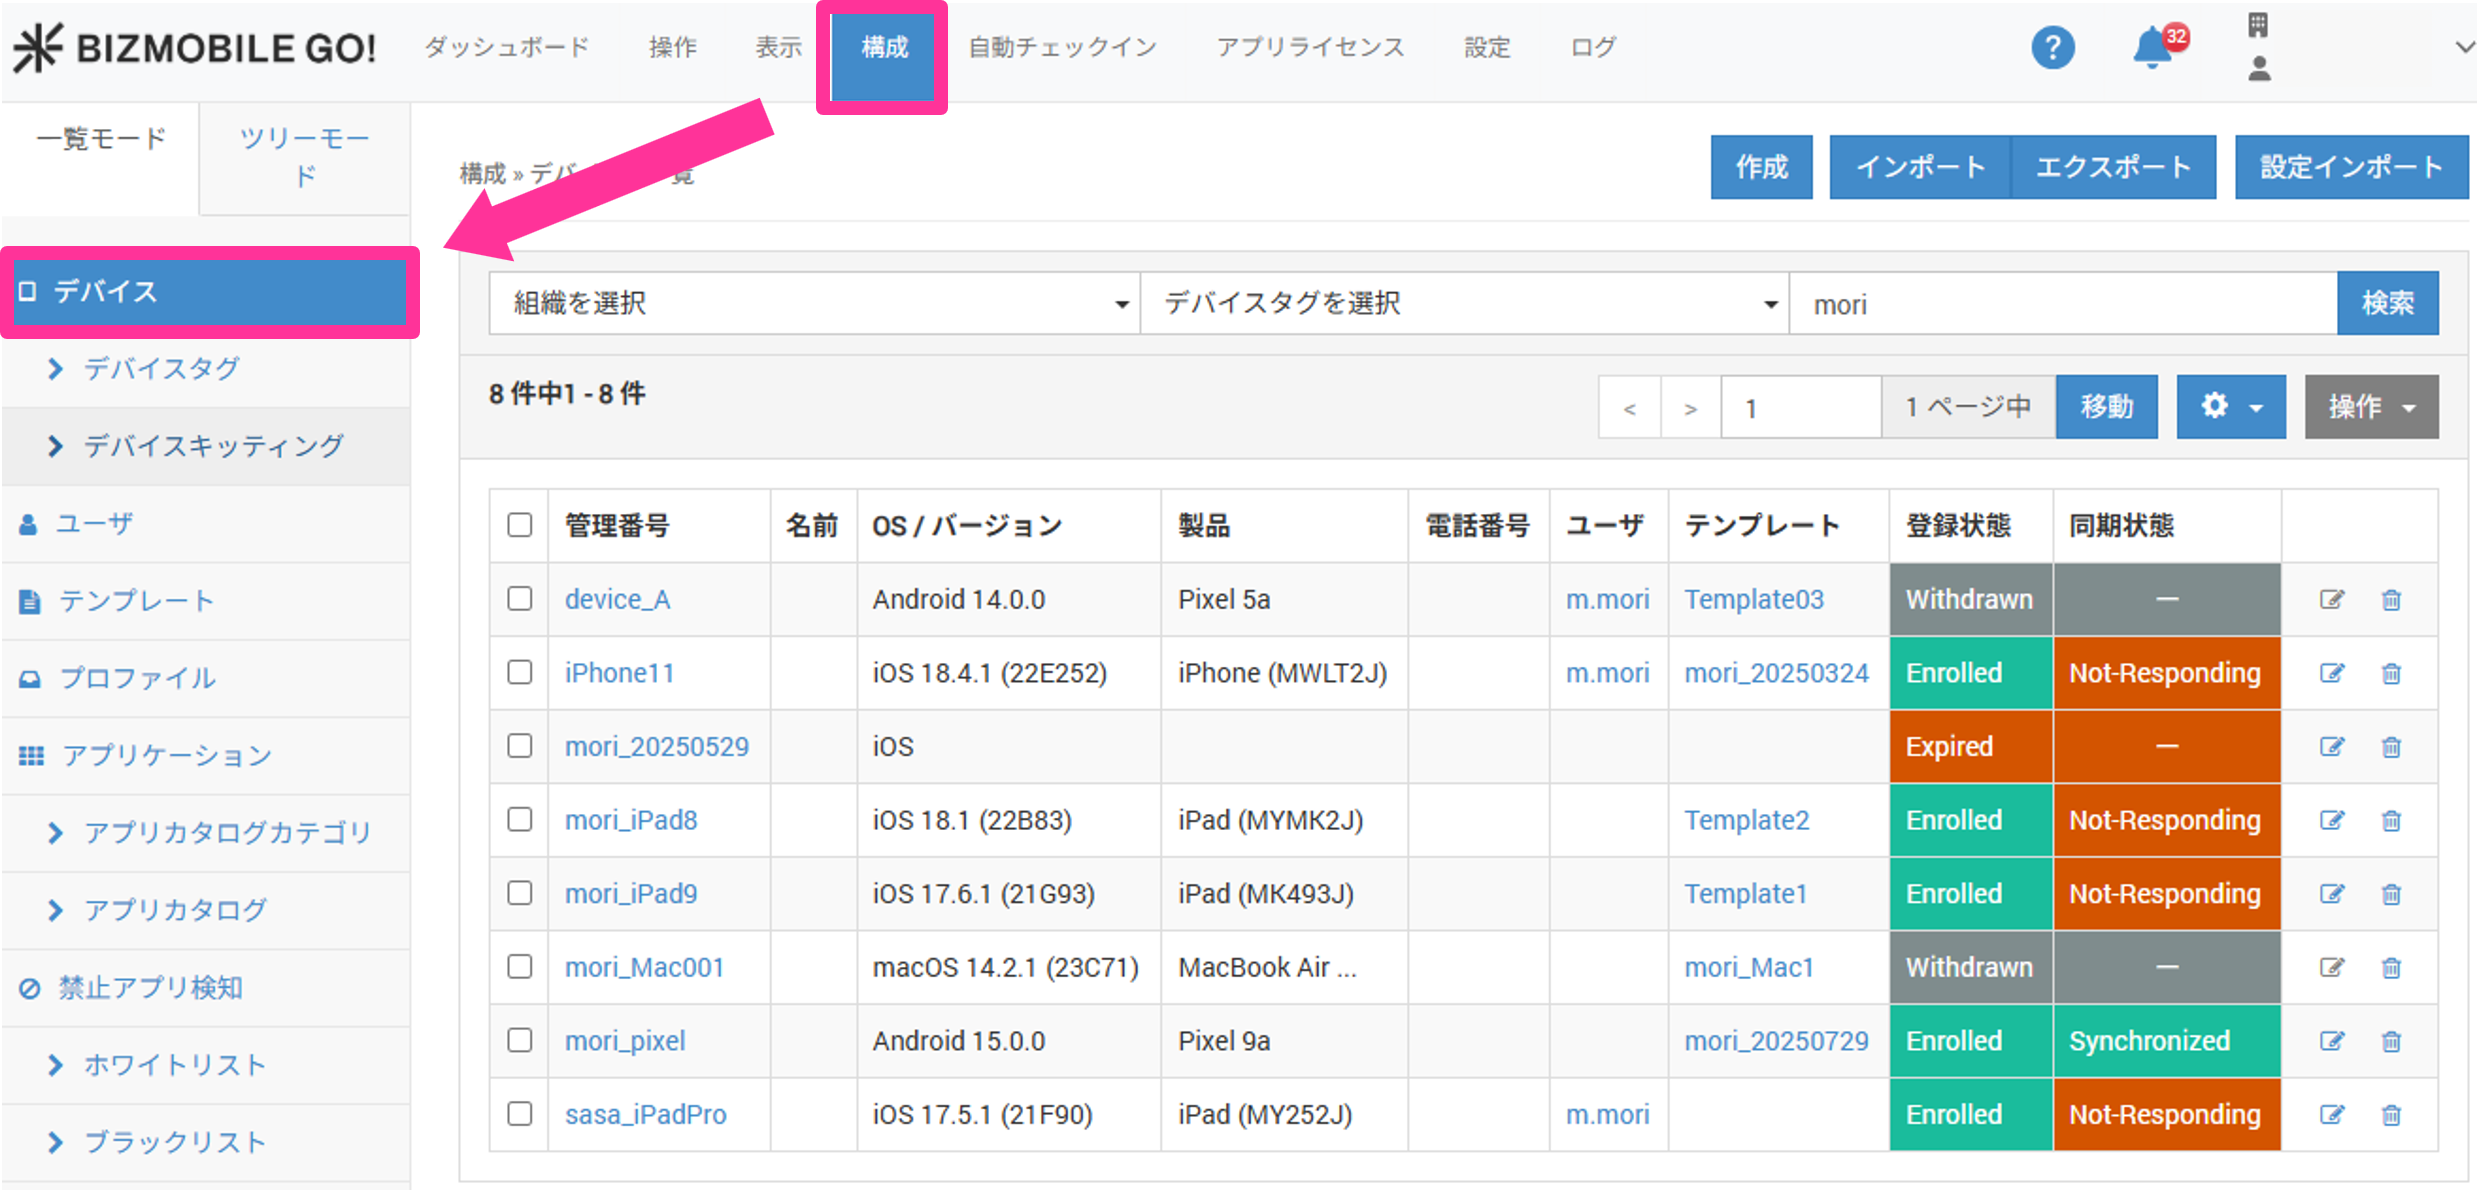This screenshot has height=1190, width=2477.
Task: Tick the checkbox for mori_iPad8
Action: [x=519, y=820]
